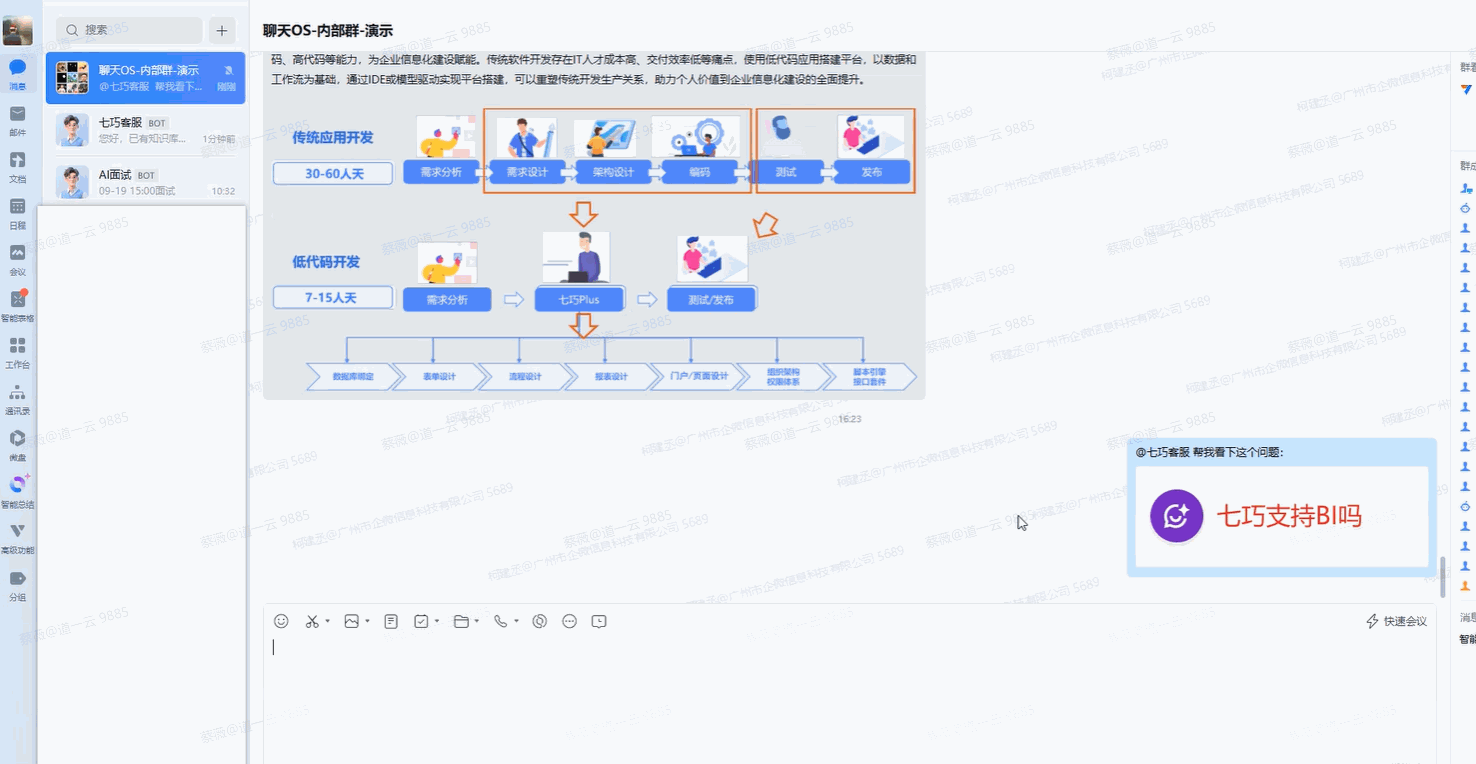Toggle the group filter funnel icon

click(x=1464, y=88)
